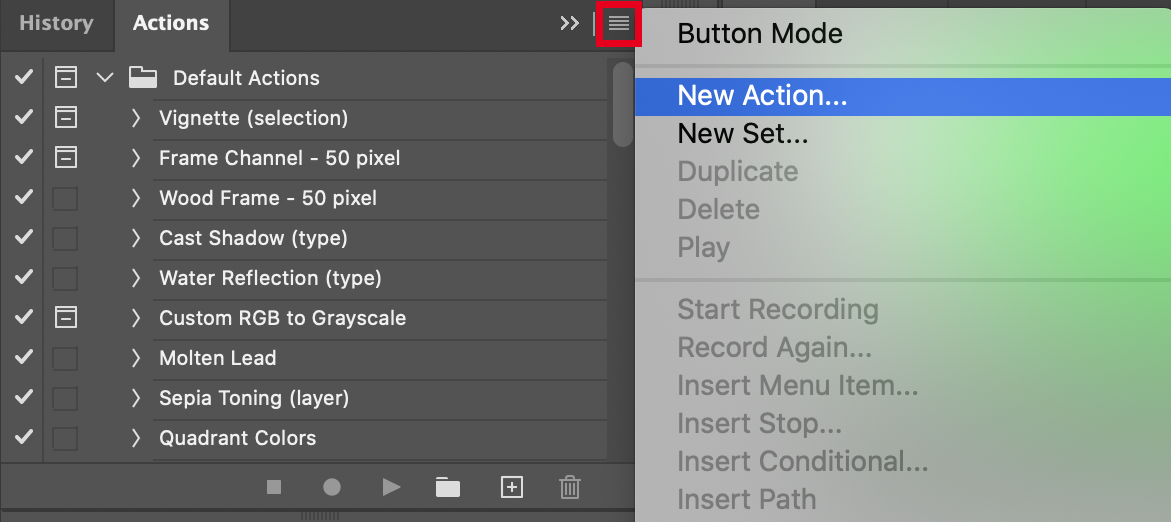
Task: Select New Set... menu entry
Action: click(743, 134)
